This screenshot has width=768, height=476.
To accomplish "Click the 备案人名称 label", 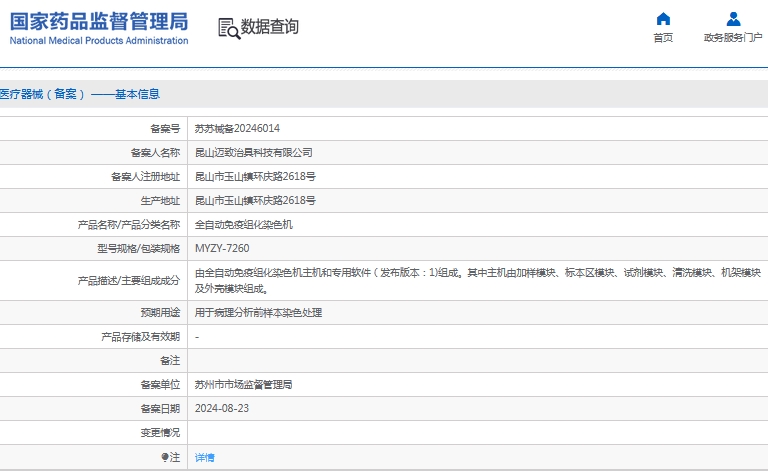I will click(155, 153).
